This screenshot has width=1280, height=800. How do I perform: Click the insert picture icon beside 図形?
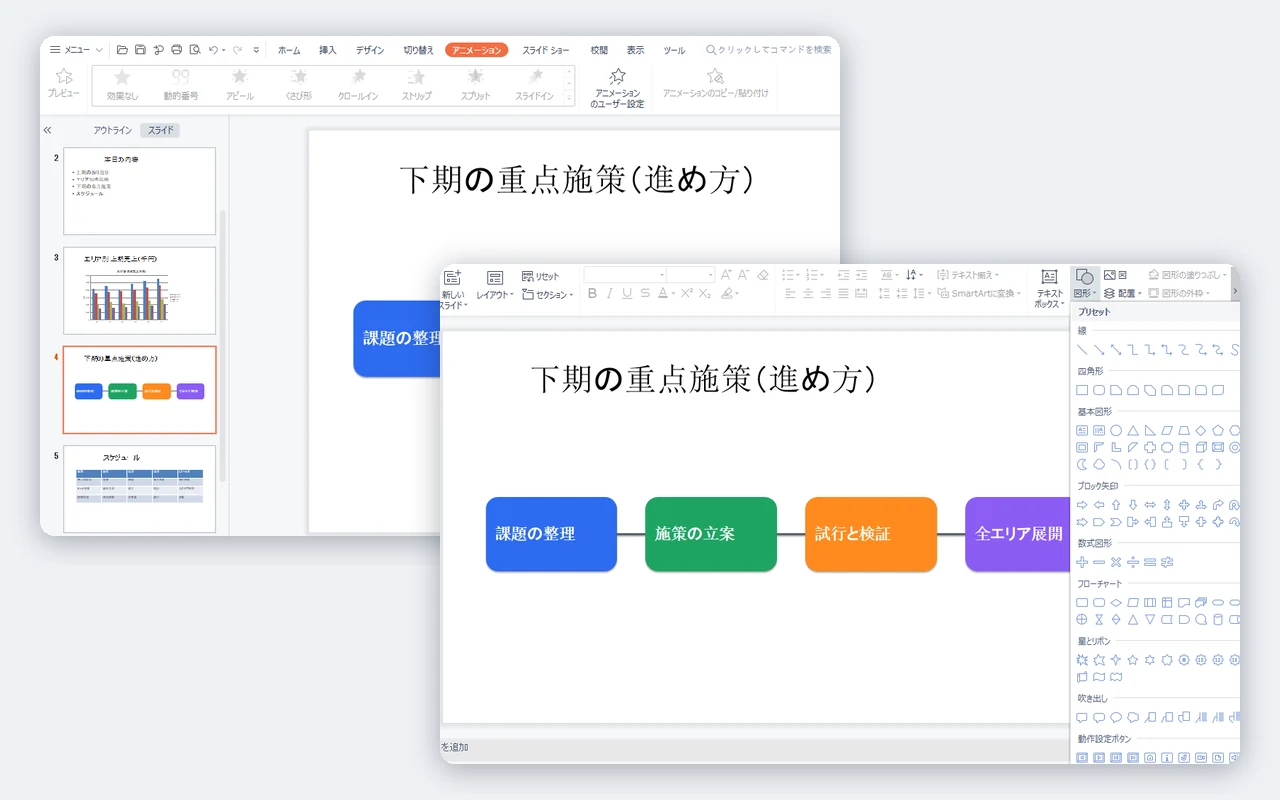(1109, 275)
